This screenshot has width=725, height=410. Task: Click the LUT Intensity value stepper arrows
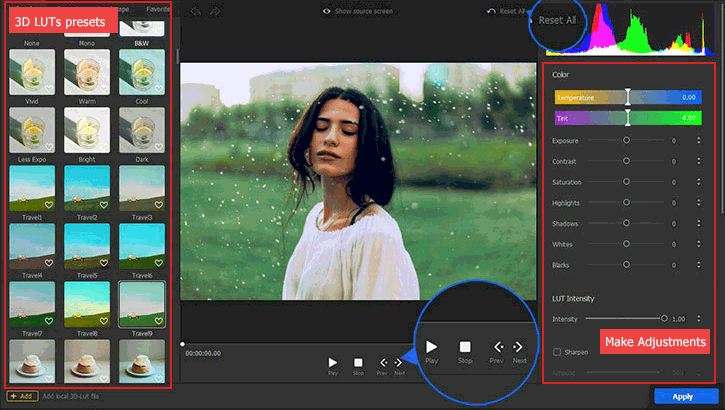(x=698, y=319)
